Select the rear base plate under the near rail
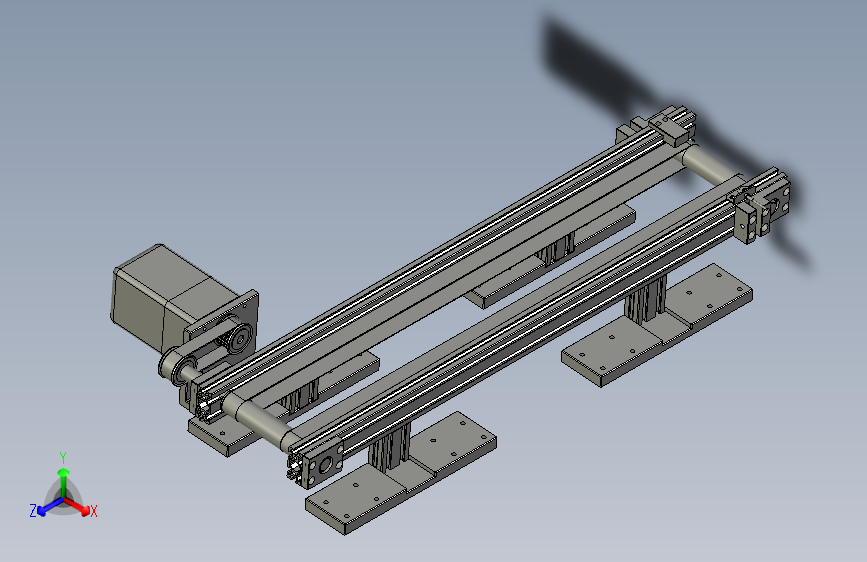The height and width of the screenshot is (562, 867). 657,326
